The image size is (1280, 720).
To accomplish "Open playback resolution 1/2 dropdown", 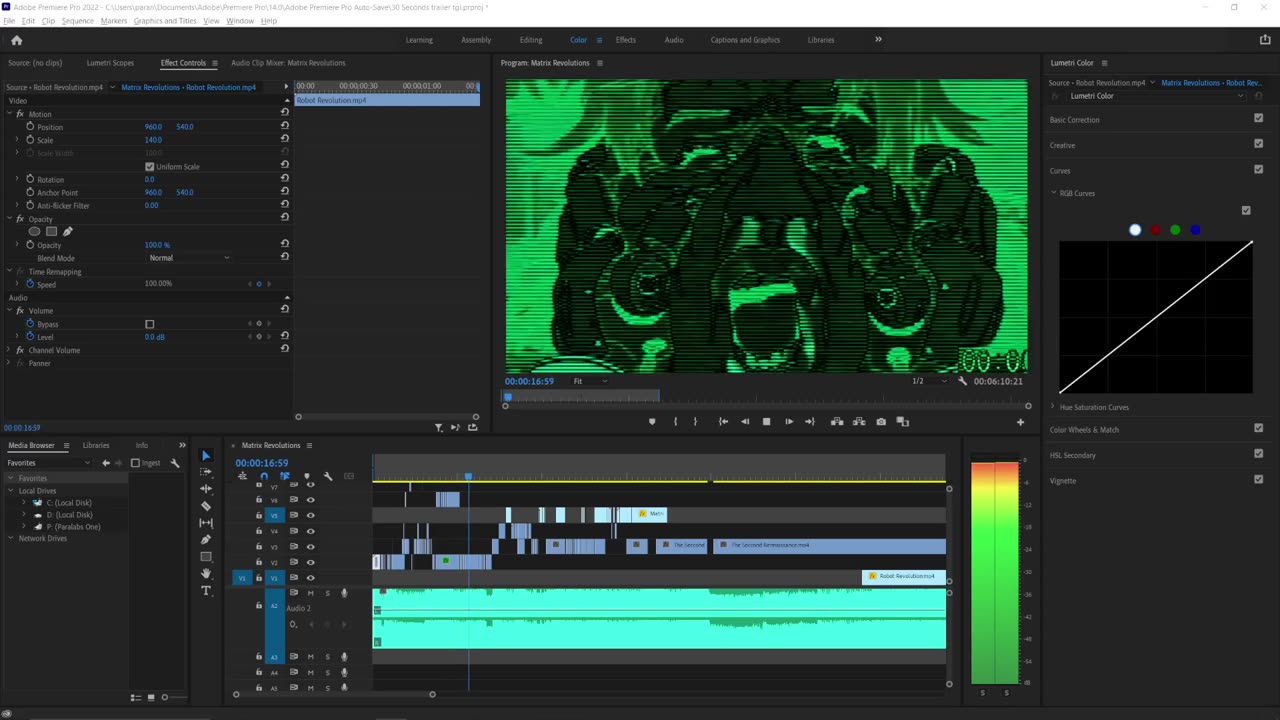I will click(930, 381).
